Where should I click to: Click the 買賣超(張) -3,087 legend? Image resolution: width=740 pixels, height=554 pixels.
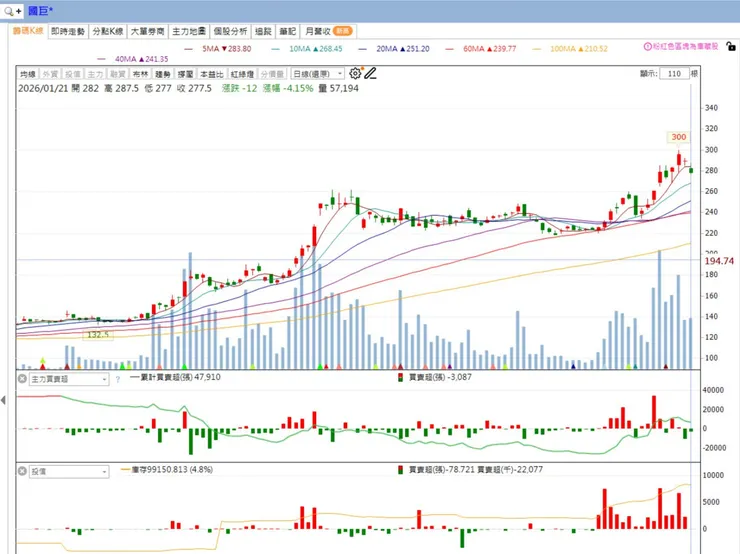point(434,377)
